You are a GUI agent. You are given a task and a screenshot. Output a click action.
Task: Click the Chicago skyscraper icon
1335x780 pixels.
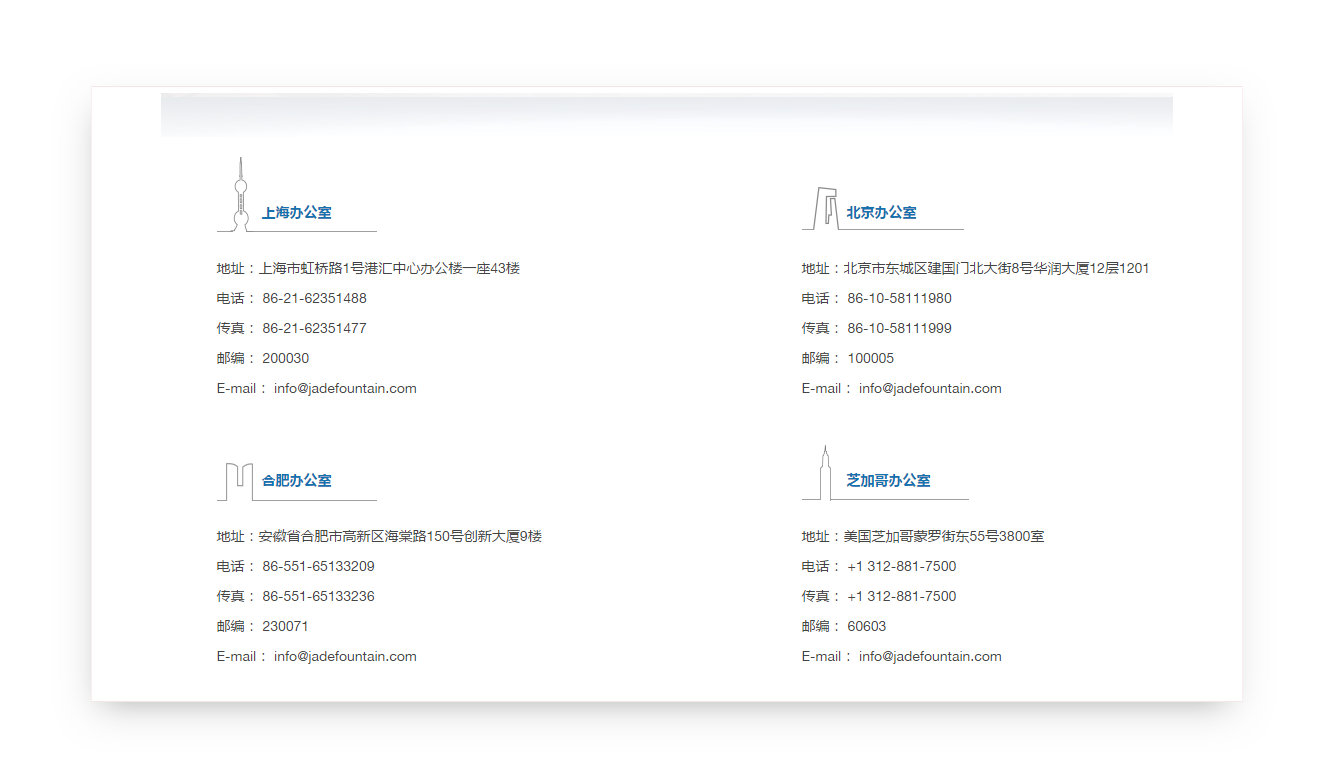(825, 473)
